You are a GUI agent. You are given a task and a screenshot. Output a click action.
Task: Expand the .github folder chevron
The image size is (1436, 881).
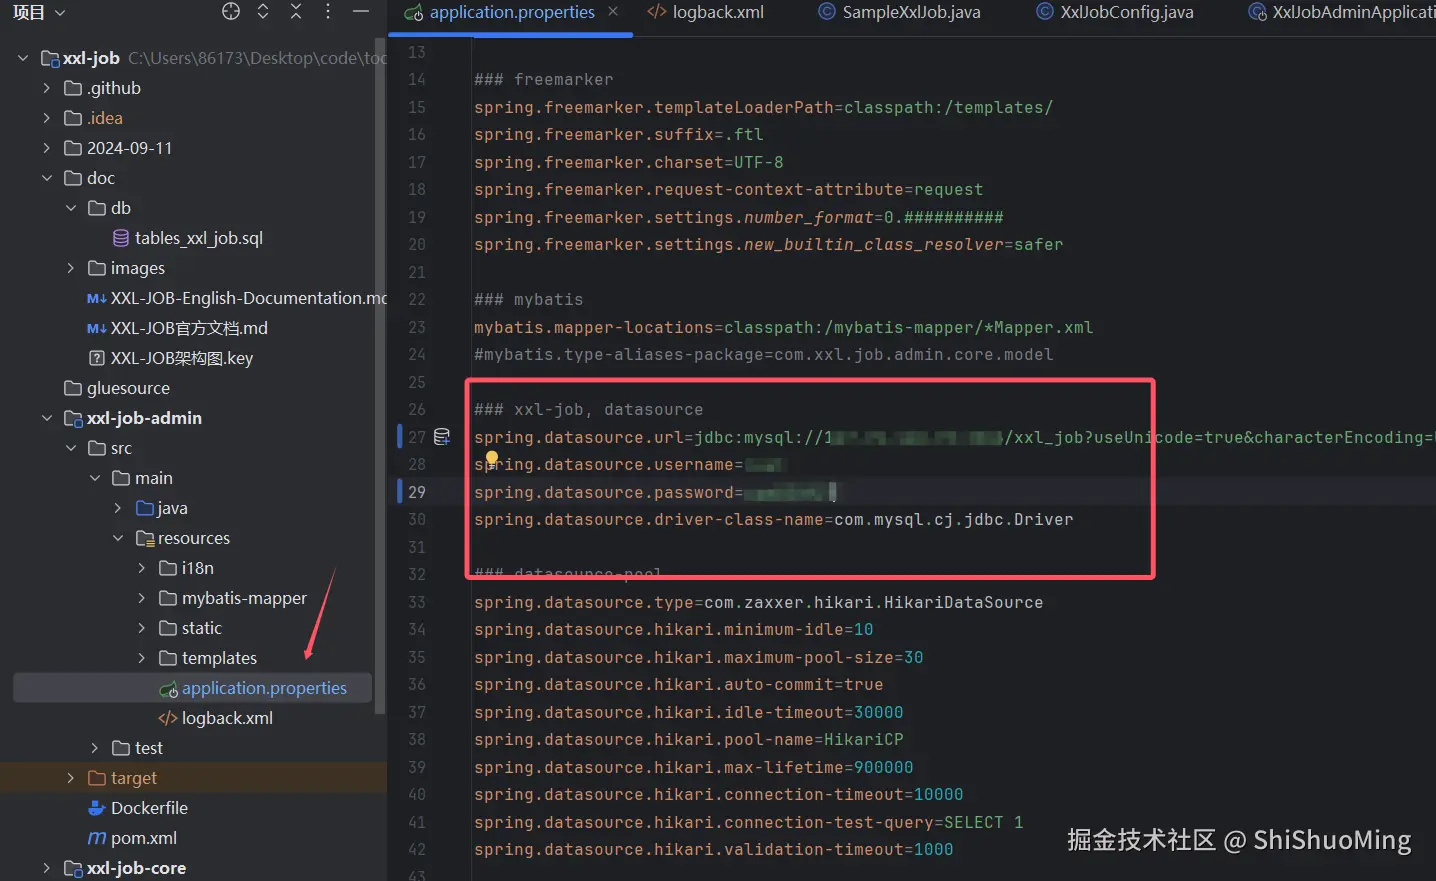coord(47,88)
